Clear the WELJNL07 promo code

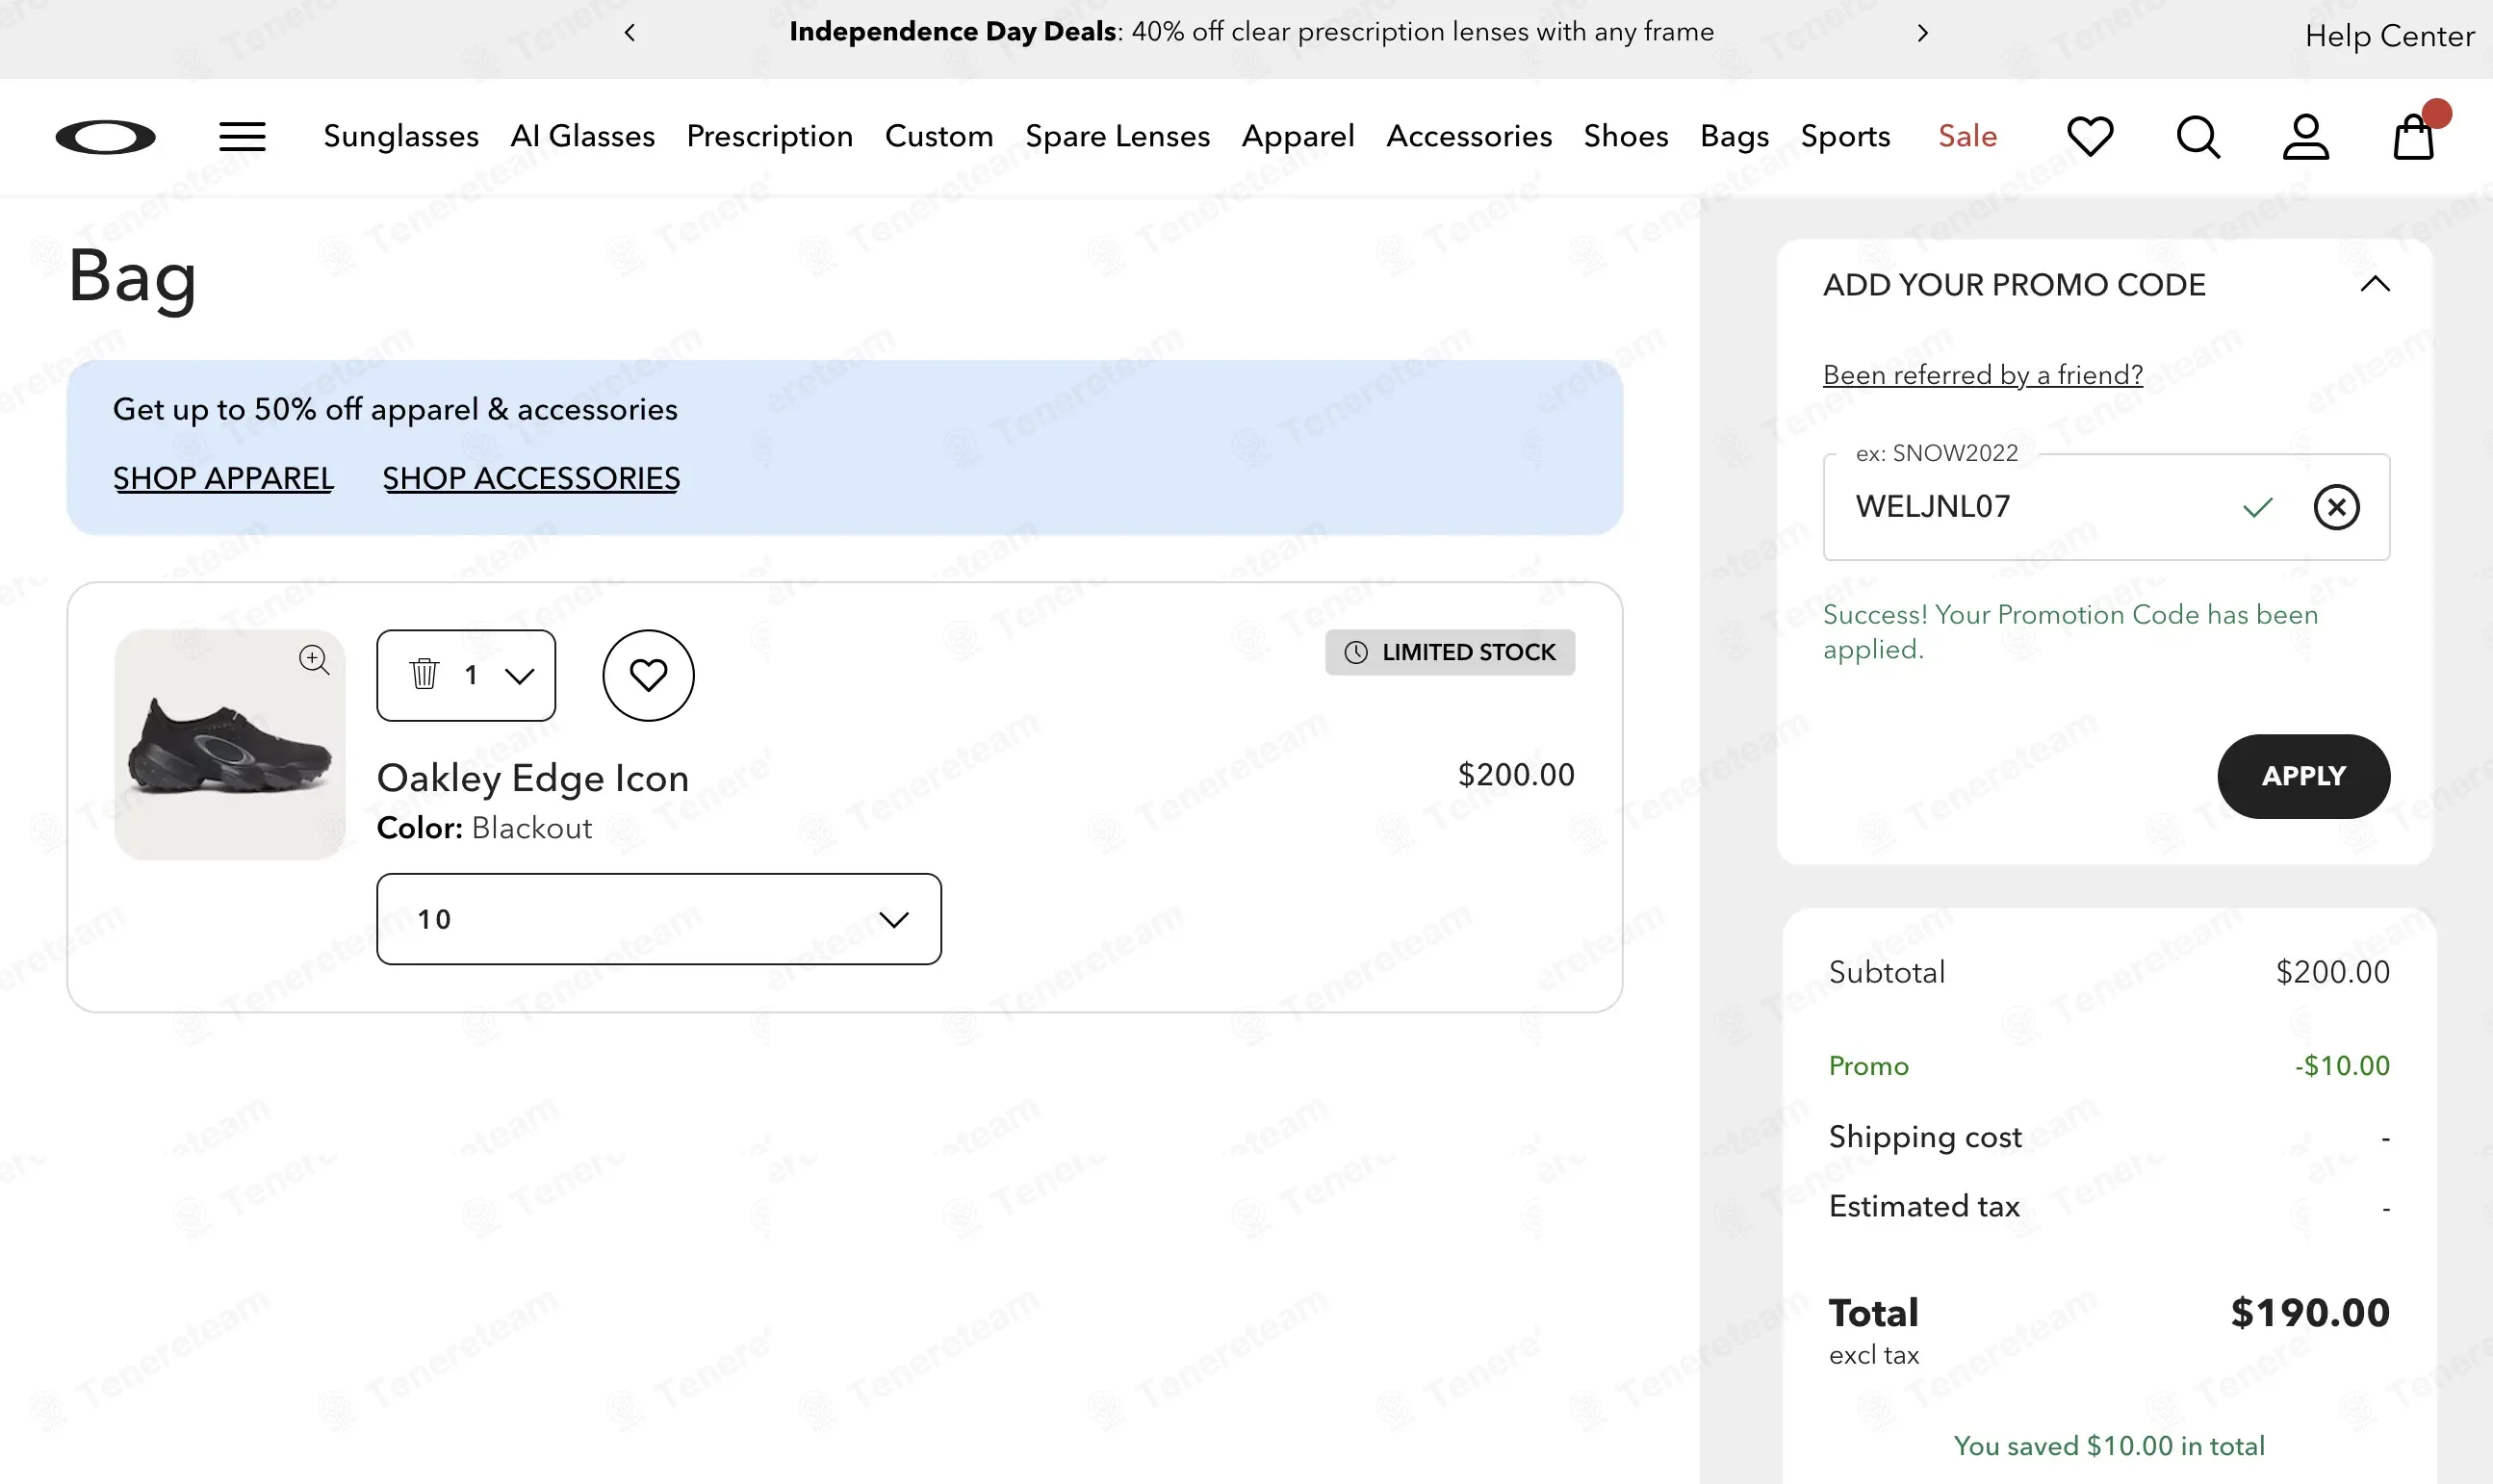pyautogui.click(x=2336, y=507)
